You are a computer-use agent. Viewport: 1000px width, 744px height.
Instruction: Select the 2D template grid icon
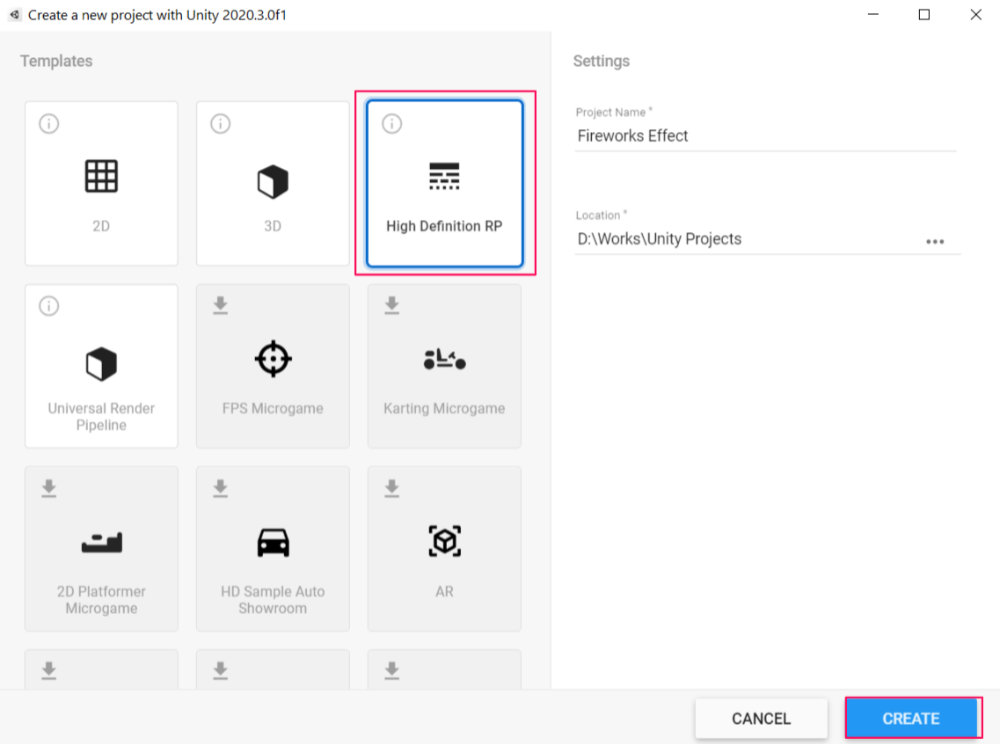101,176
